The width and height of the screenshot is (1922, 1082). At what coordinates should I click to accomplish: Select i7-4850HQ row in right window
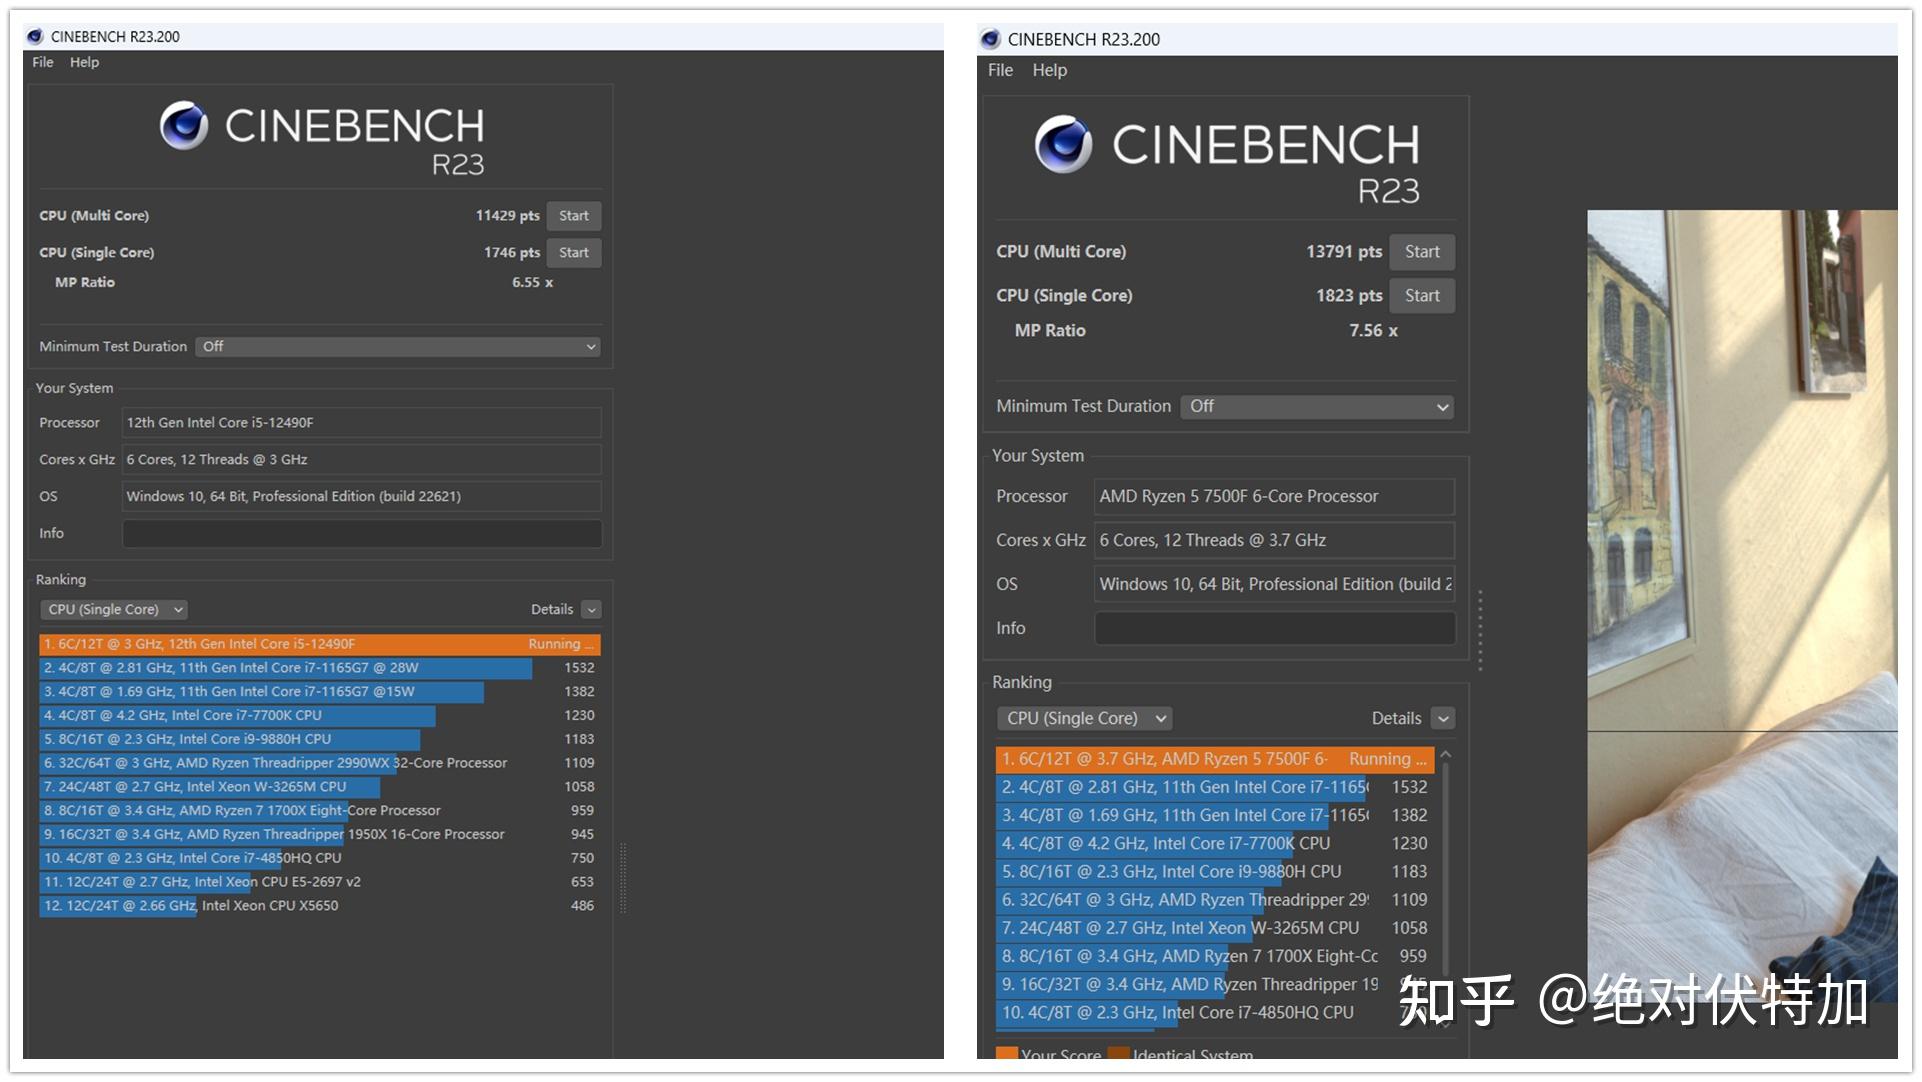click(x=1215, y=1013)
